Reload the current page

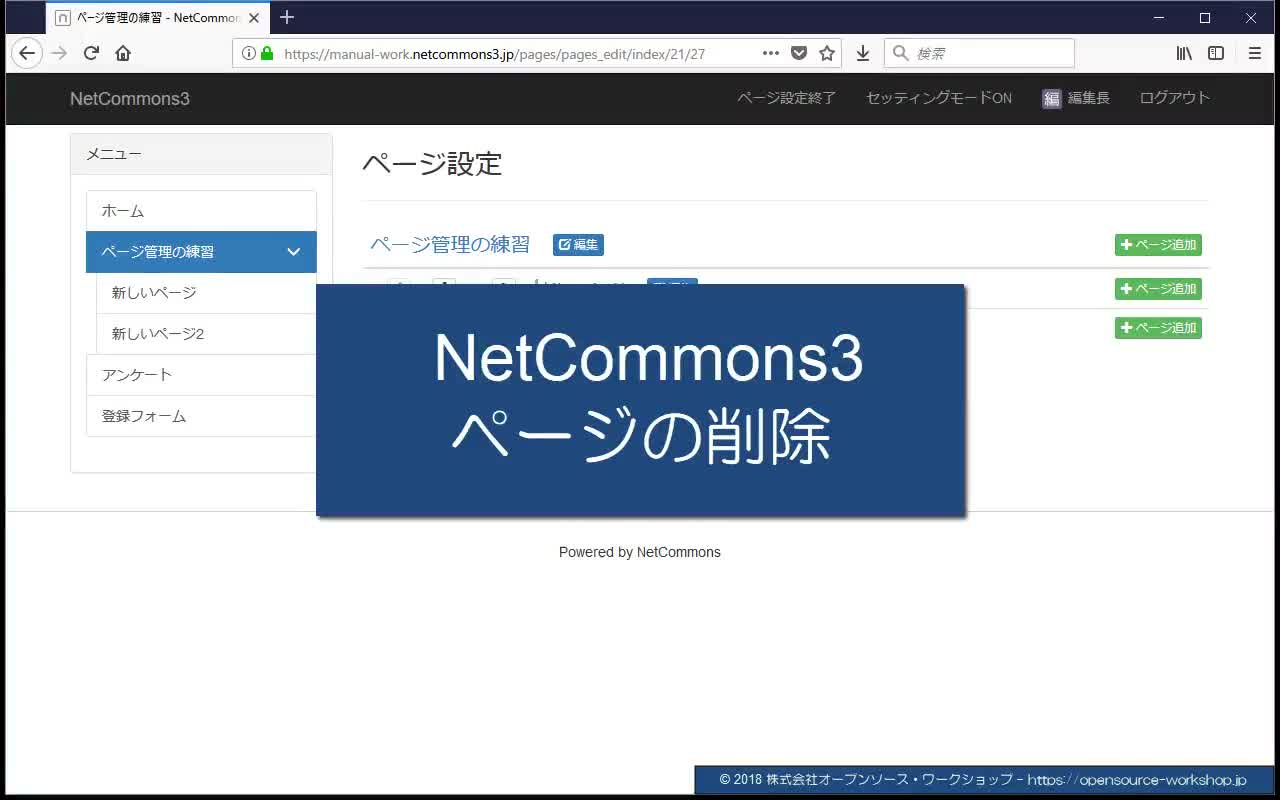click(x=91, y=53)
